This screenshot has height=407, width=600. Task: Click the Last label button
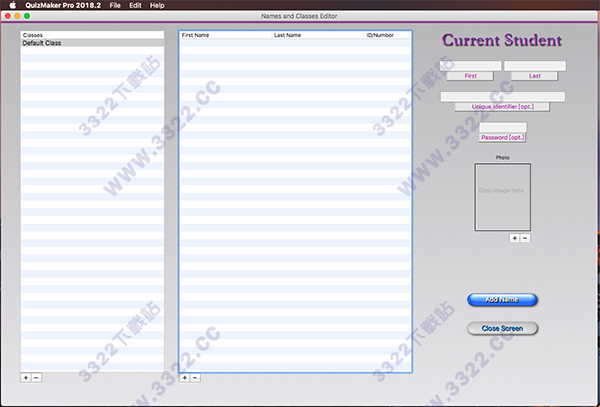coord(535,76)
